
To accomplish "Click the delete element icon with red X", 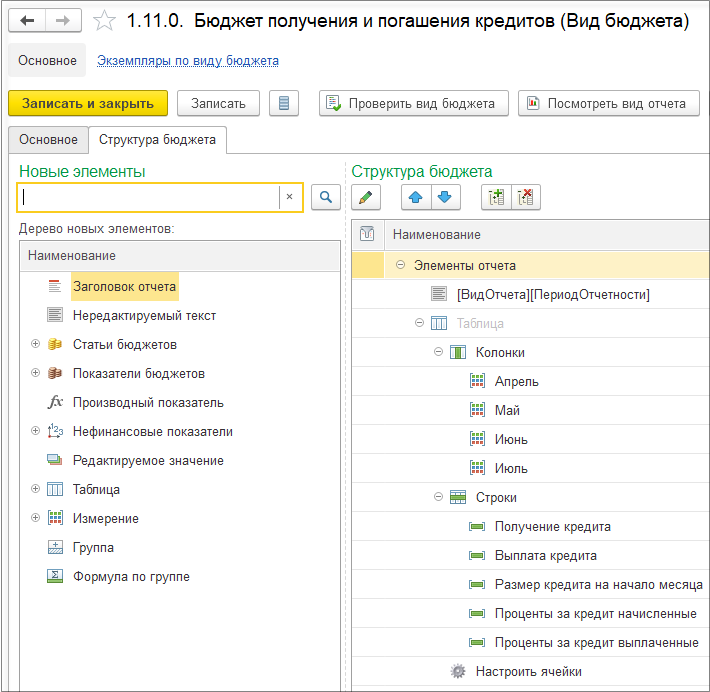I will click(x=526, y=197).
